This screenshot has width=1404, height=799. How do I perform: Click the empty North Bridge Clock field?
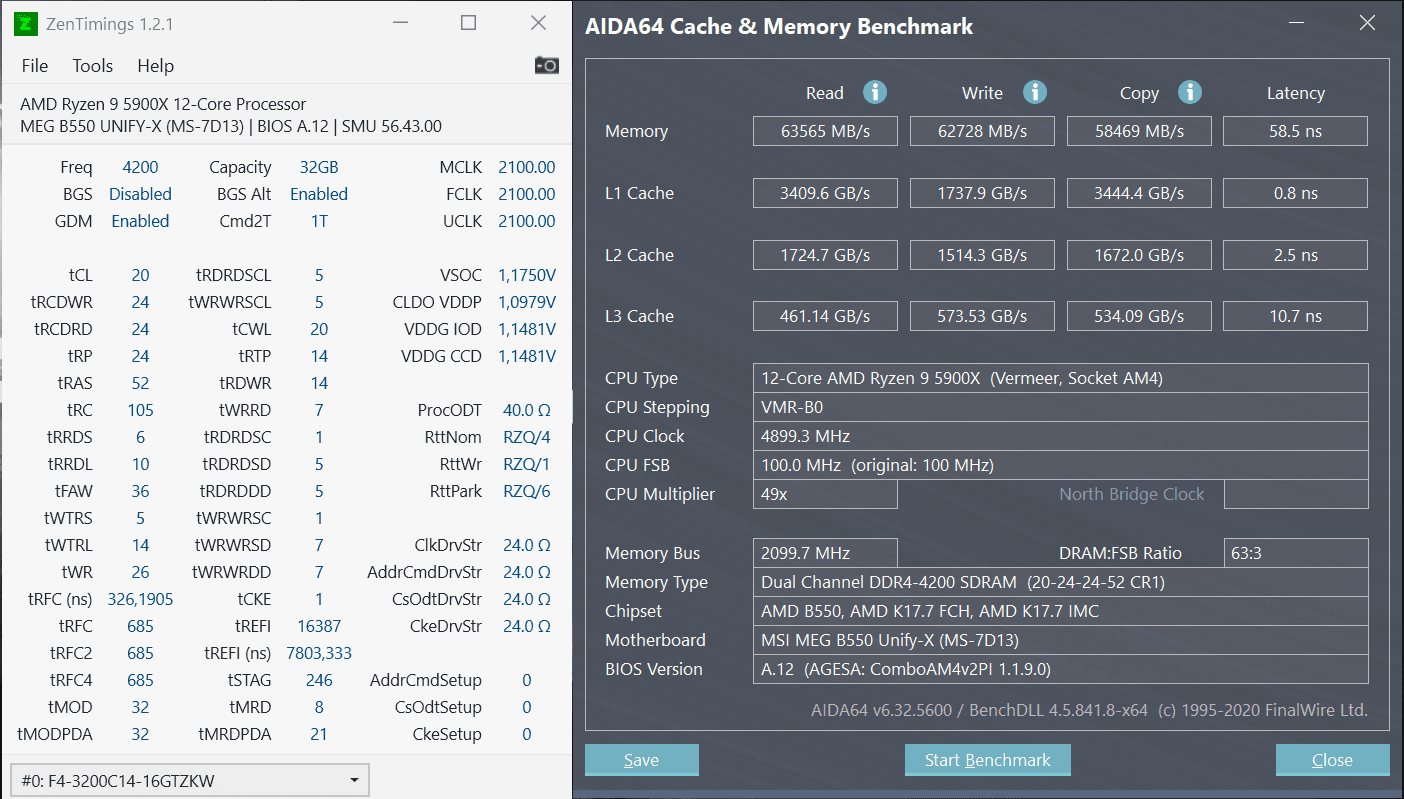(x=1296, y=494)
